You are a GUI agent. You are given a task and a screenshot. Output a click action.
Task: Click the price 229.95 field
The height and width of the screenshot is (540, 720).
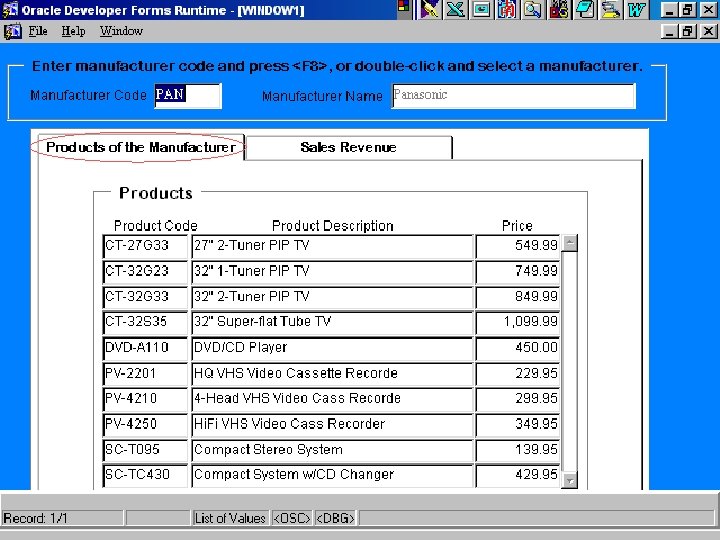click(518, 374)
